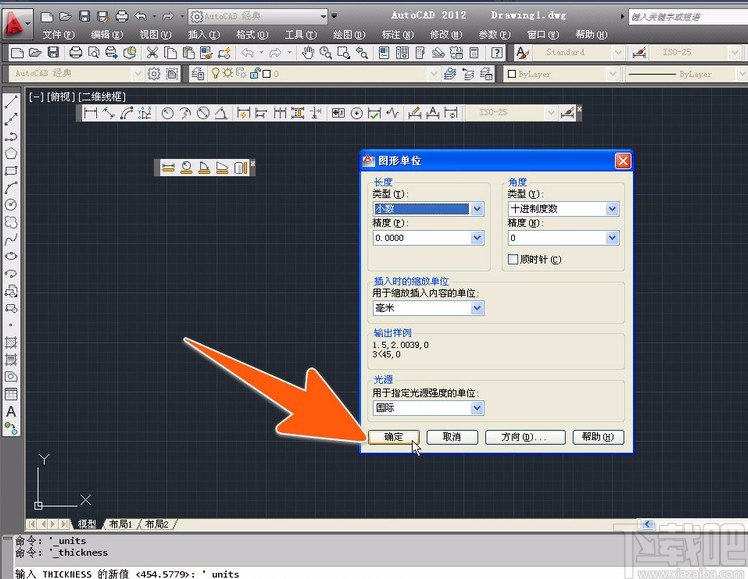Select the Pan hand tool
Image resolution: width=748 pixels, height=579 pixels.
(308, 52)
